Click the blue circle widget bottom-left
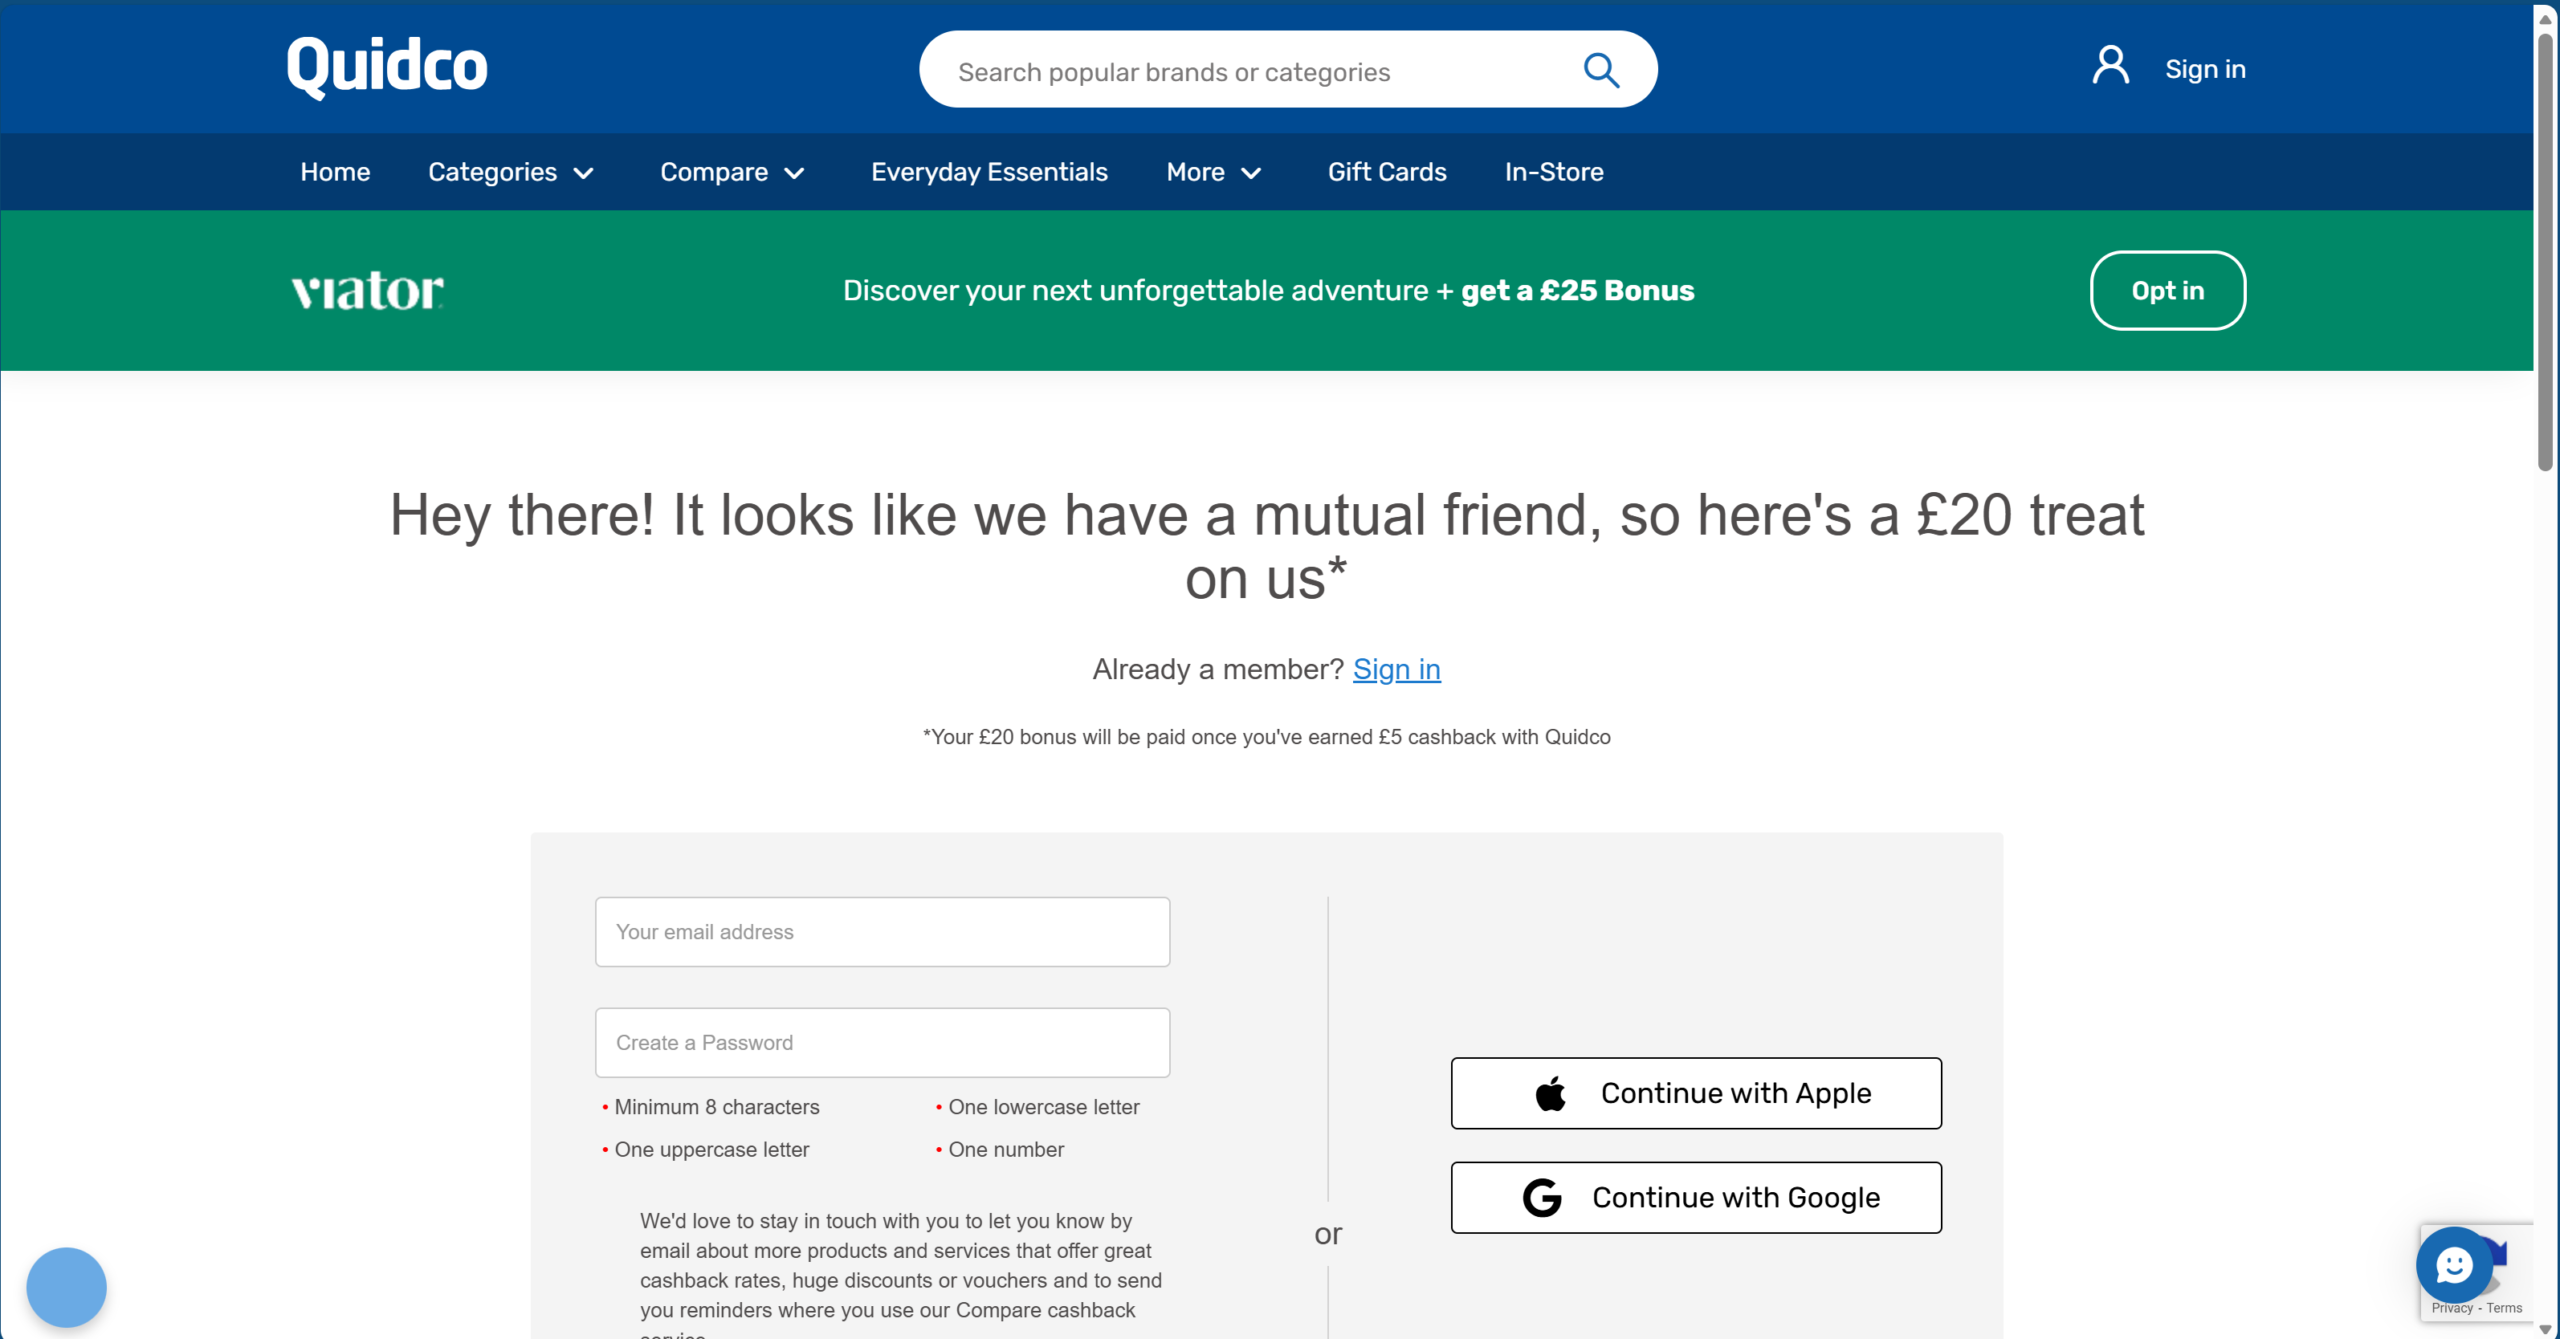 pyautogui.click(x=66, y=1287)
